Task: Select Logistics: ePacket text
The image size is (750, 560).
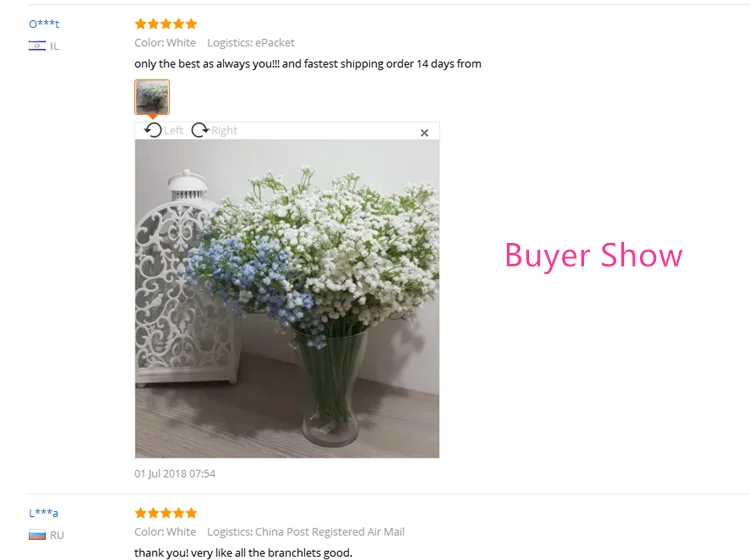Action: pyautogui.click(x=251, y=43)
